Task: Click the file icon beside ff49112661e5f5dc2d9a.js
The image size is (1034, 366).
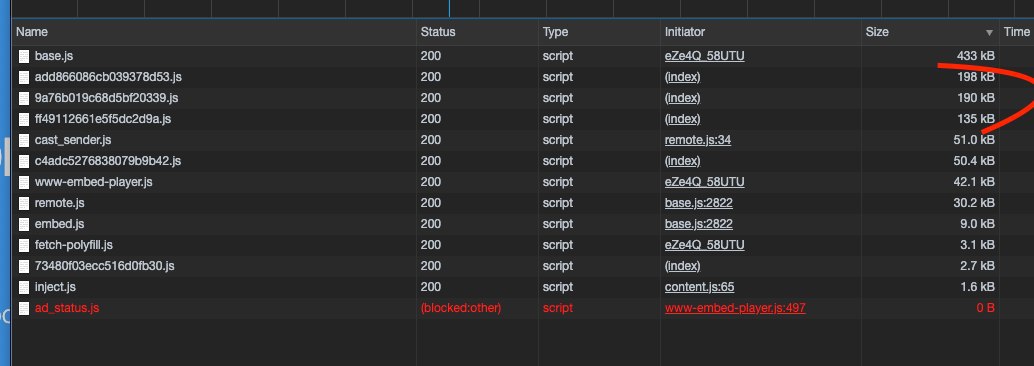Action: pos(24,120)
